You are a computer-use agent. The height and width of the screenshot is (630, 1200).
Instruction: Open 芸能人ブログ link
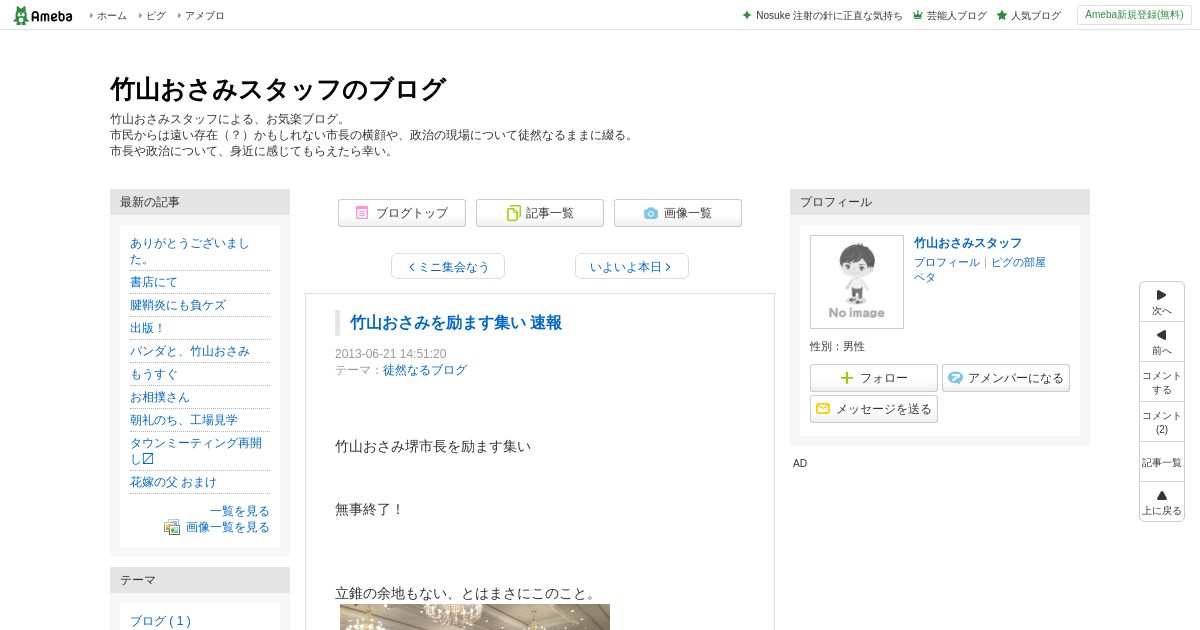[x=956, y=16]
